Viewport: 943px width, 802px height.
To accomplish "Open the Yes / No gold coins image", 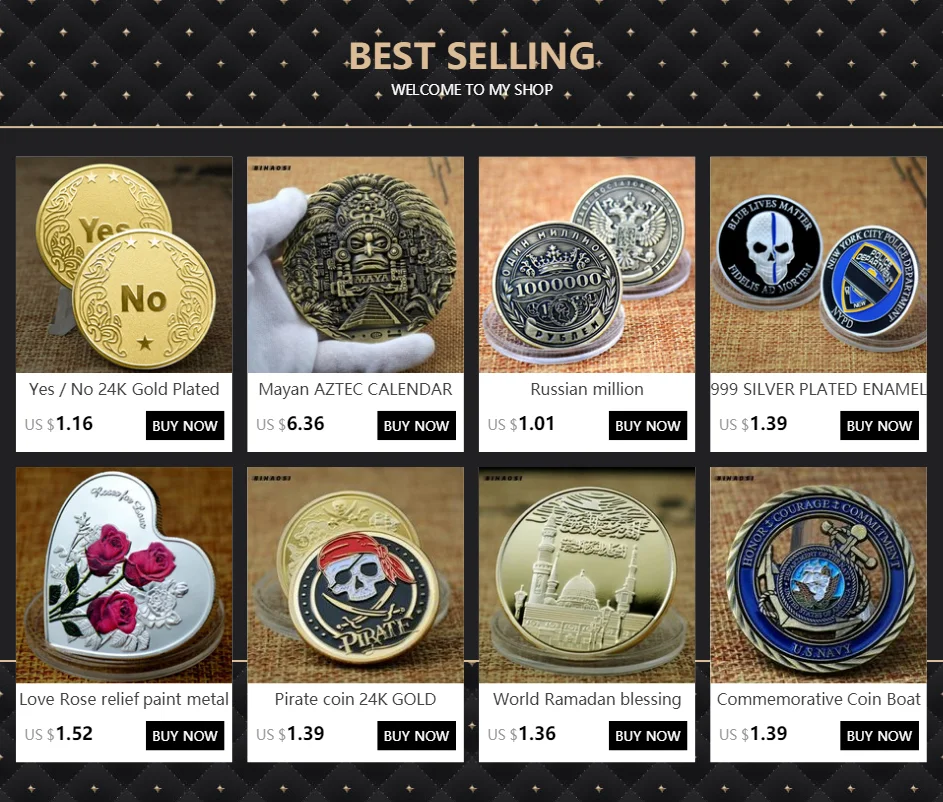I will (x=124, y=265).
